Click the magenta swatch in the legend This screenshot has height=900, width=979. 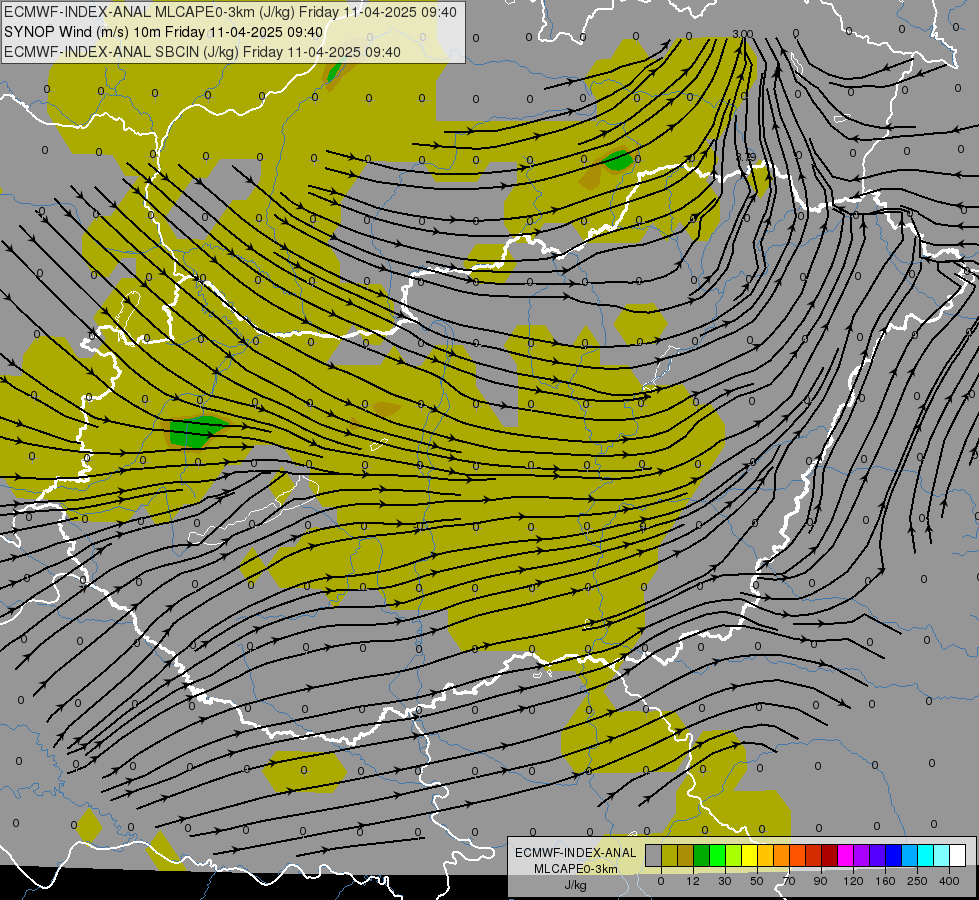point(846,856)
